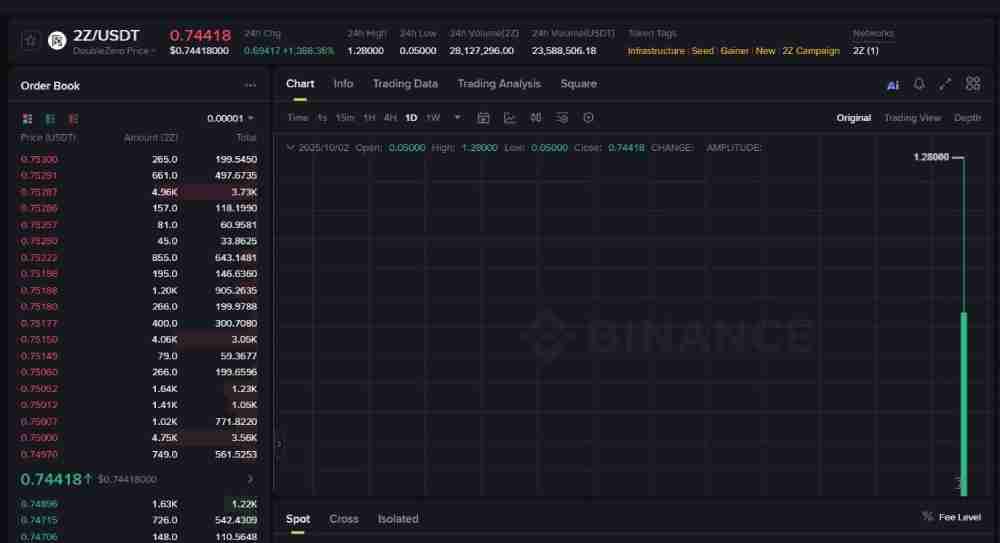Switch to the Trading Data tab
Screen dimensions: 1000x543
[405, 84]
